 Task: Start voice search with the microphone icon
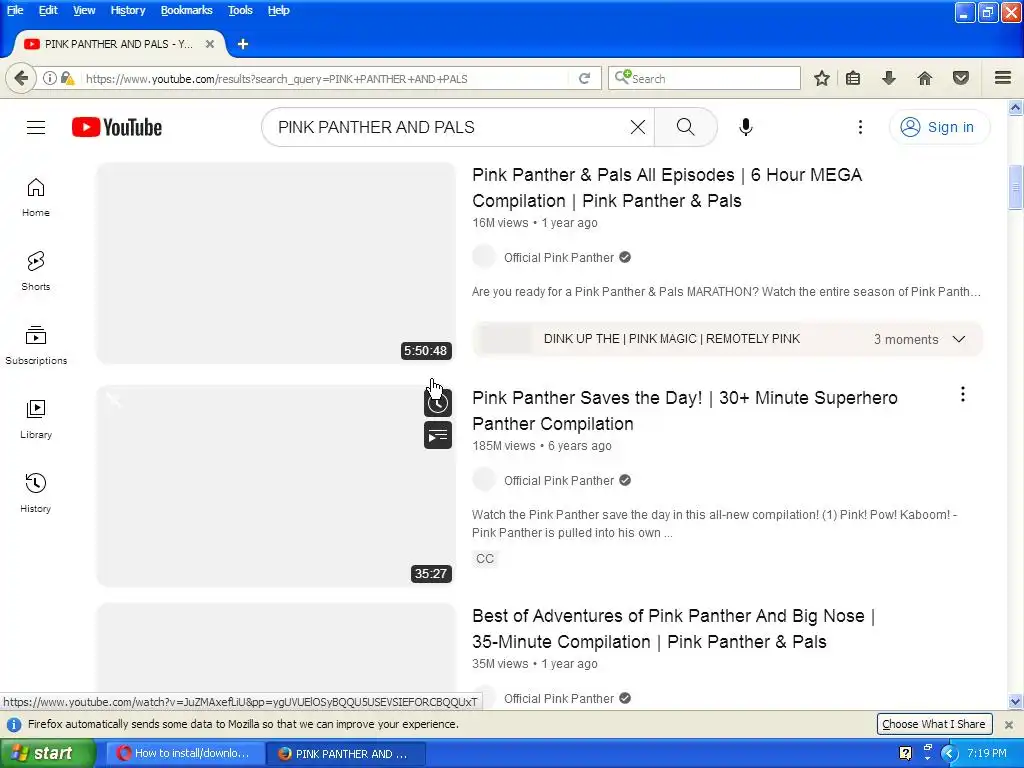tap(745, 127)
